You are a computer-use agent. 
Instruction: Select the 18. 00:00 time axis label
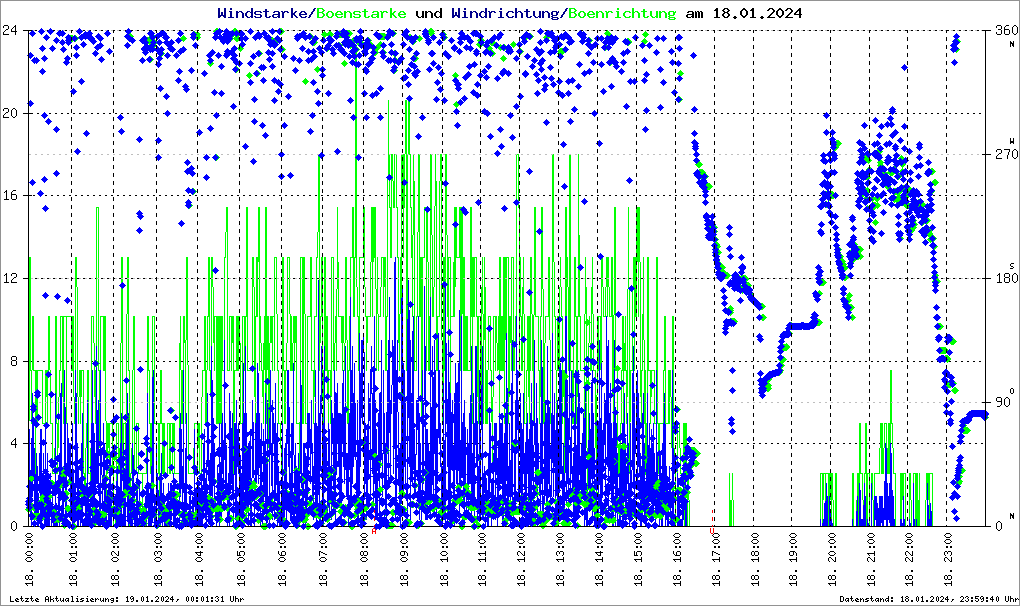pyautogui.click(x=30, y=559)
